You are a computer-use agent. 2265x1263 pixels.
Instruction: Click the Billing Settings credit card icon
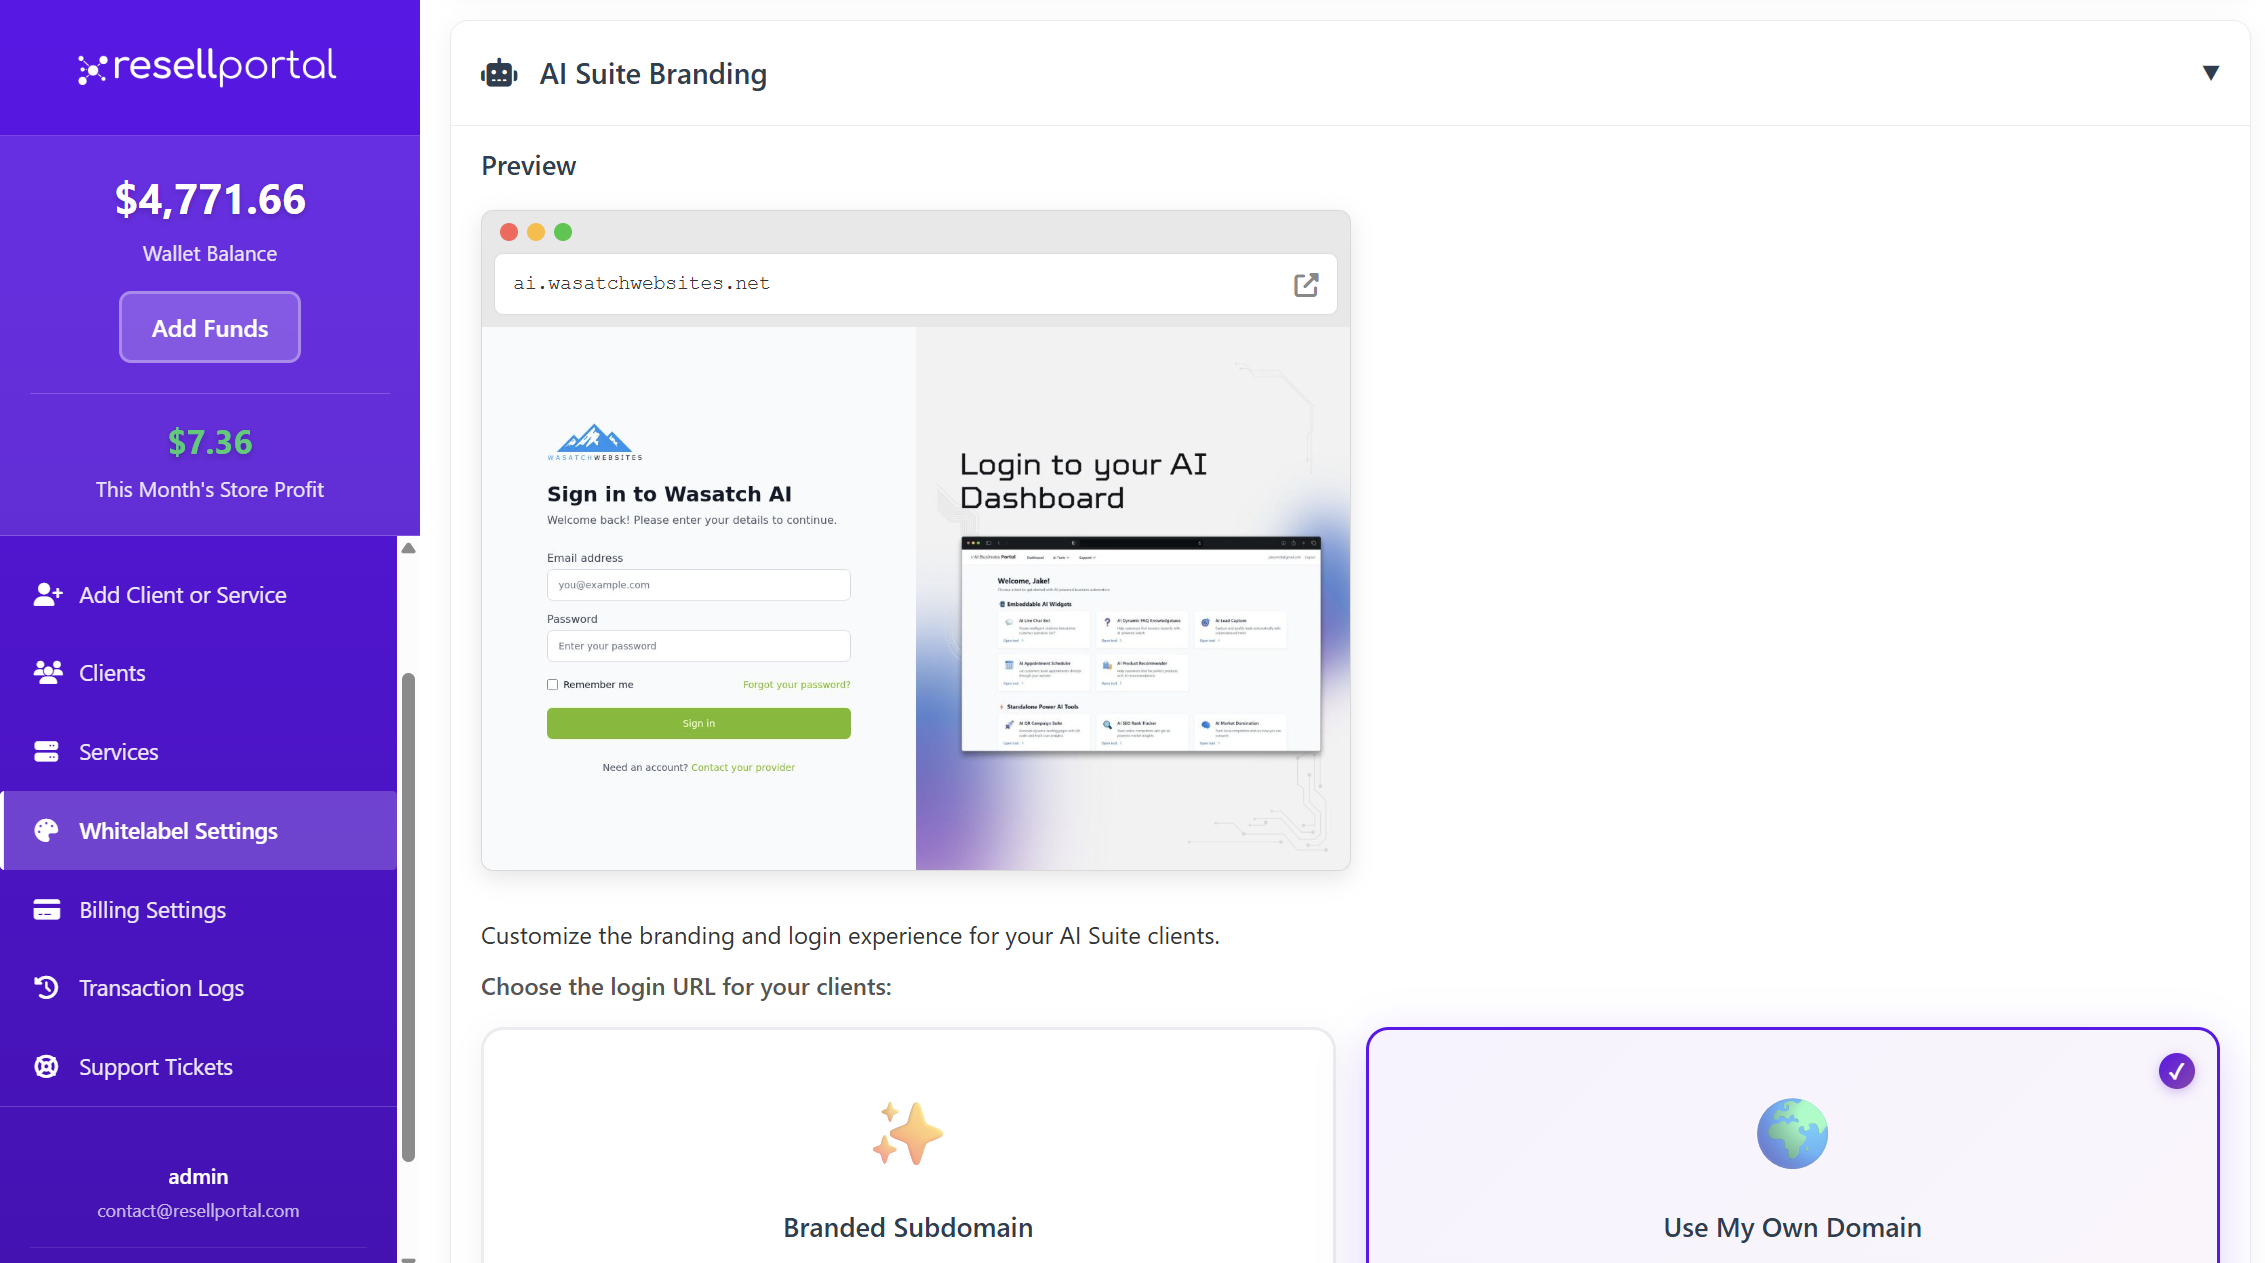[x=47, y=910]
